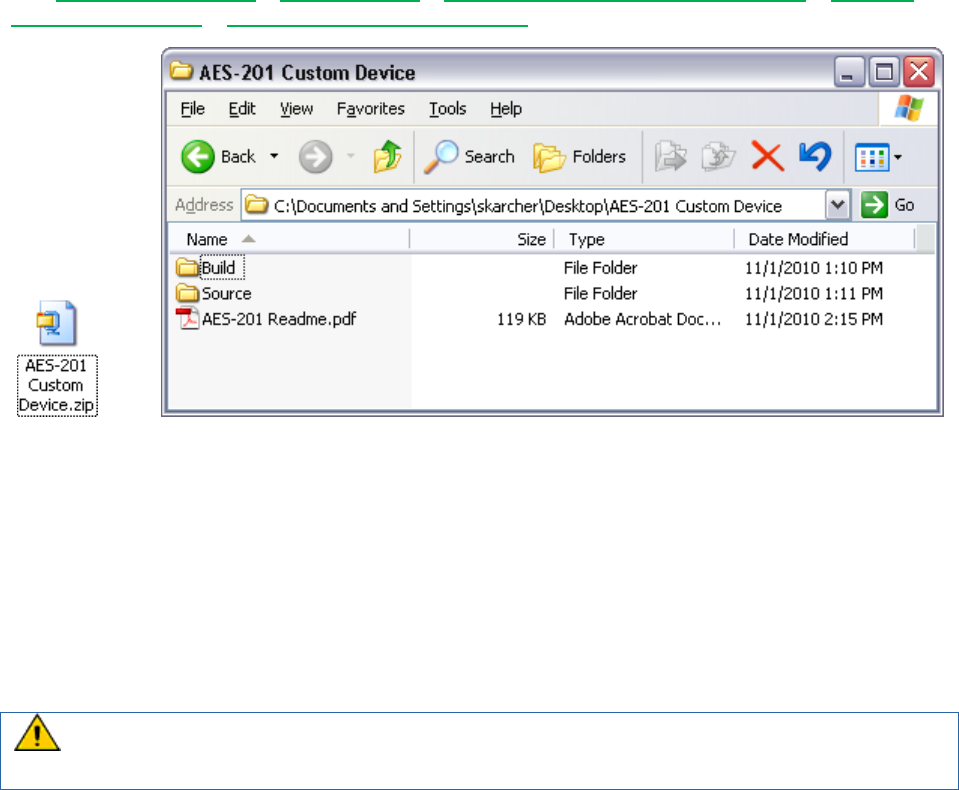Screen dimensions: 959x790
Task: Sort by the Size column header
Action: [481, 239]
